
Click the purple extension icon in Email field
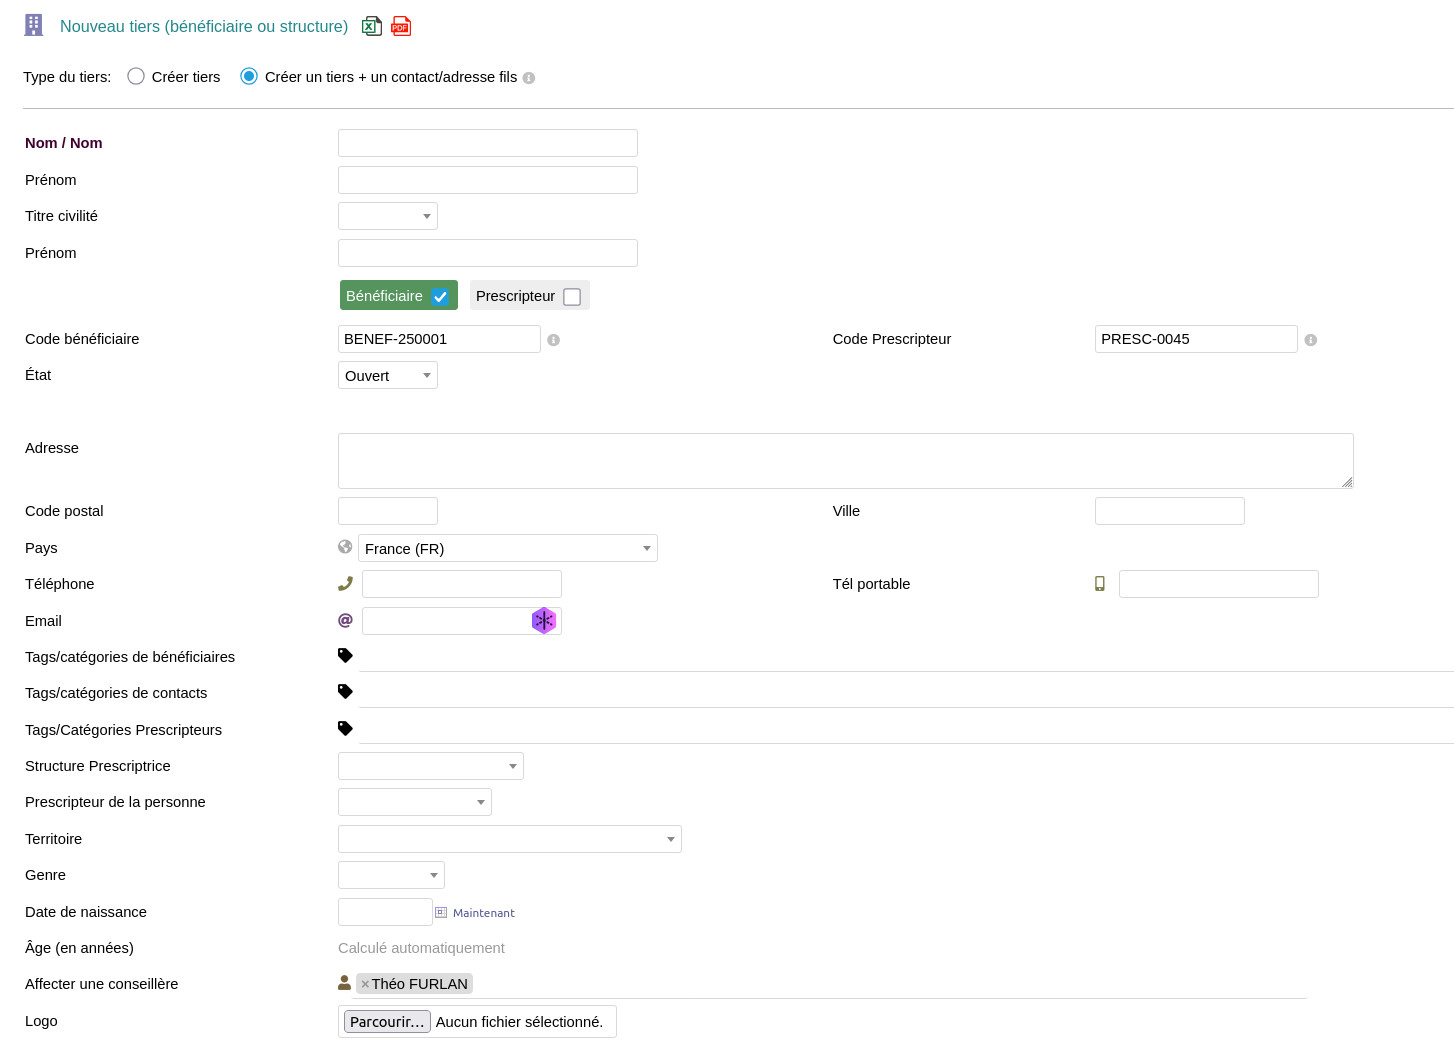[x=543, y=621]
